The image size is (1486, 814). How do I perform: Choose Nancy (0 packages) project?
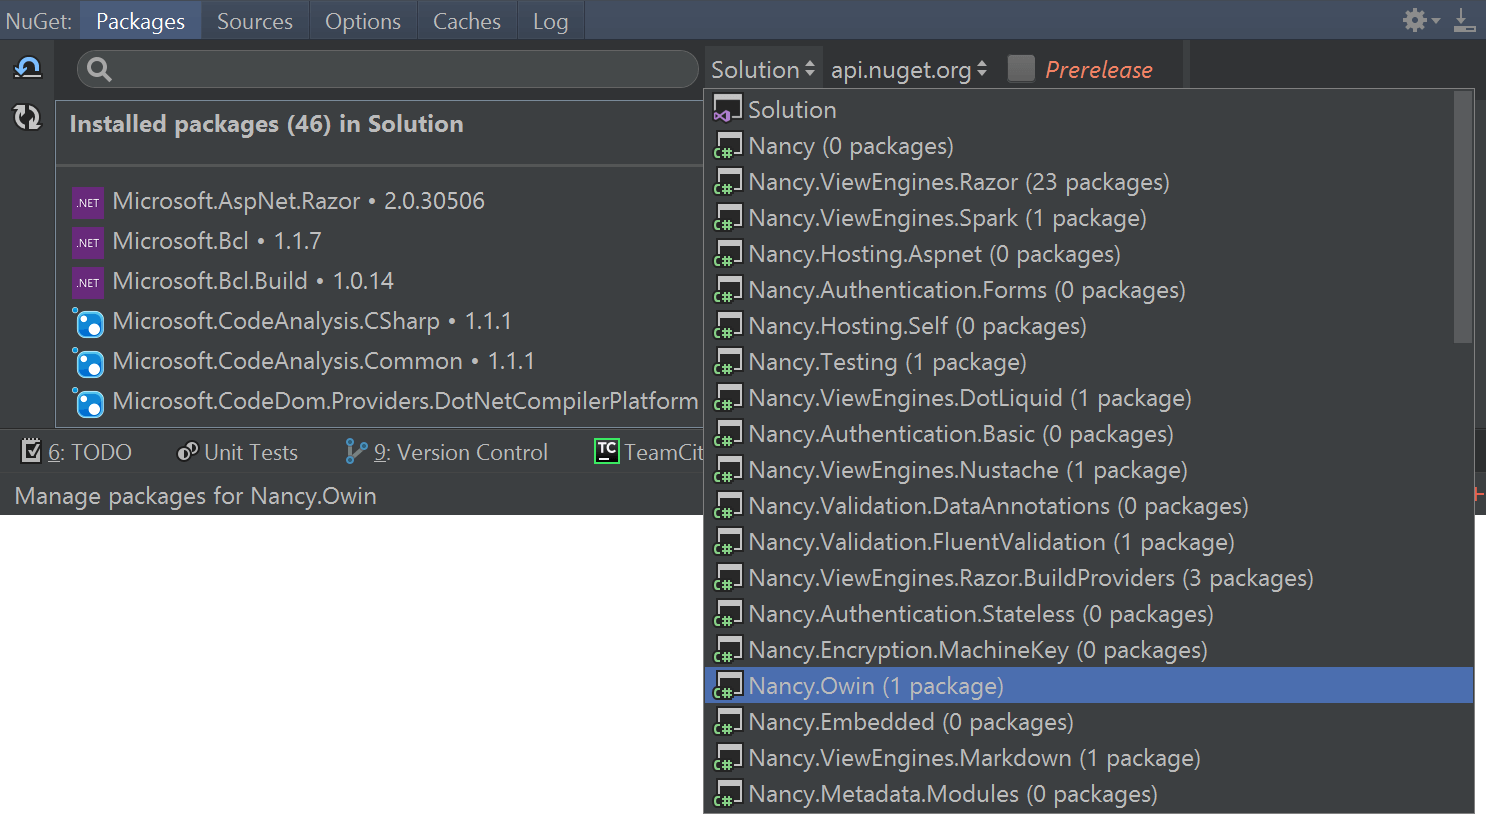pos(1081,146)
